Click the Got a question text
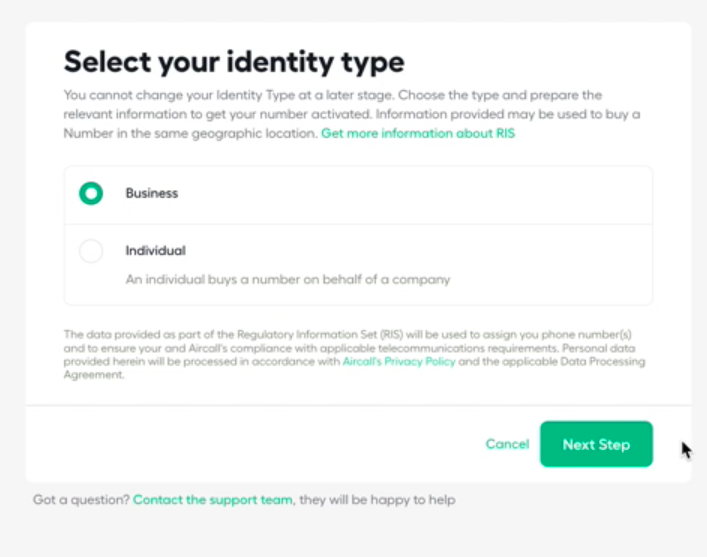The height and width of the screenshot is (557, 707). (81, 500)
